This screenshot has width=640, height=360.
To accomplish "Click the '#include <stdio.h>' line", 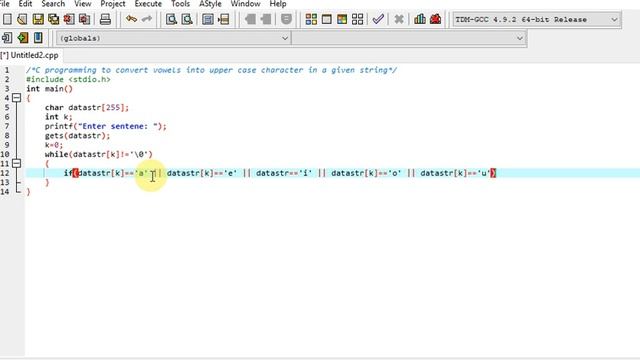I will coord(68,80).
